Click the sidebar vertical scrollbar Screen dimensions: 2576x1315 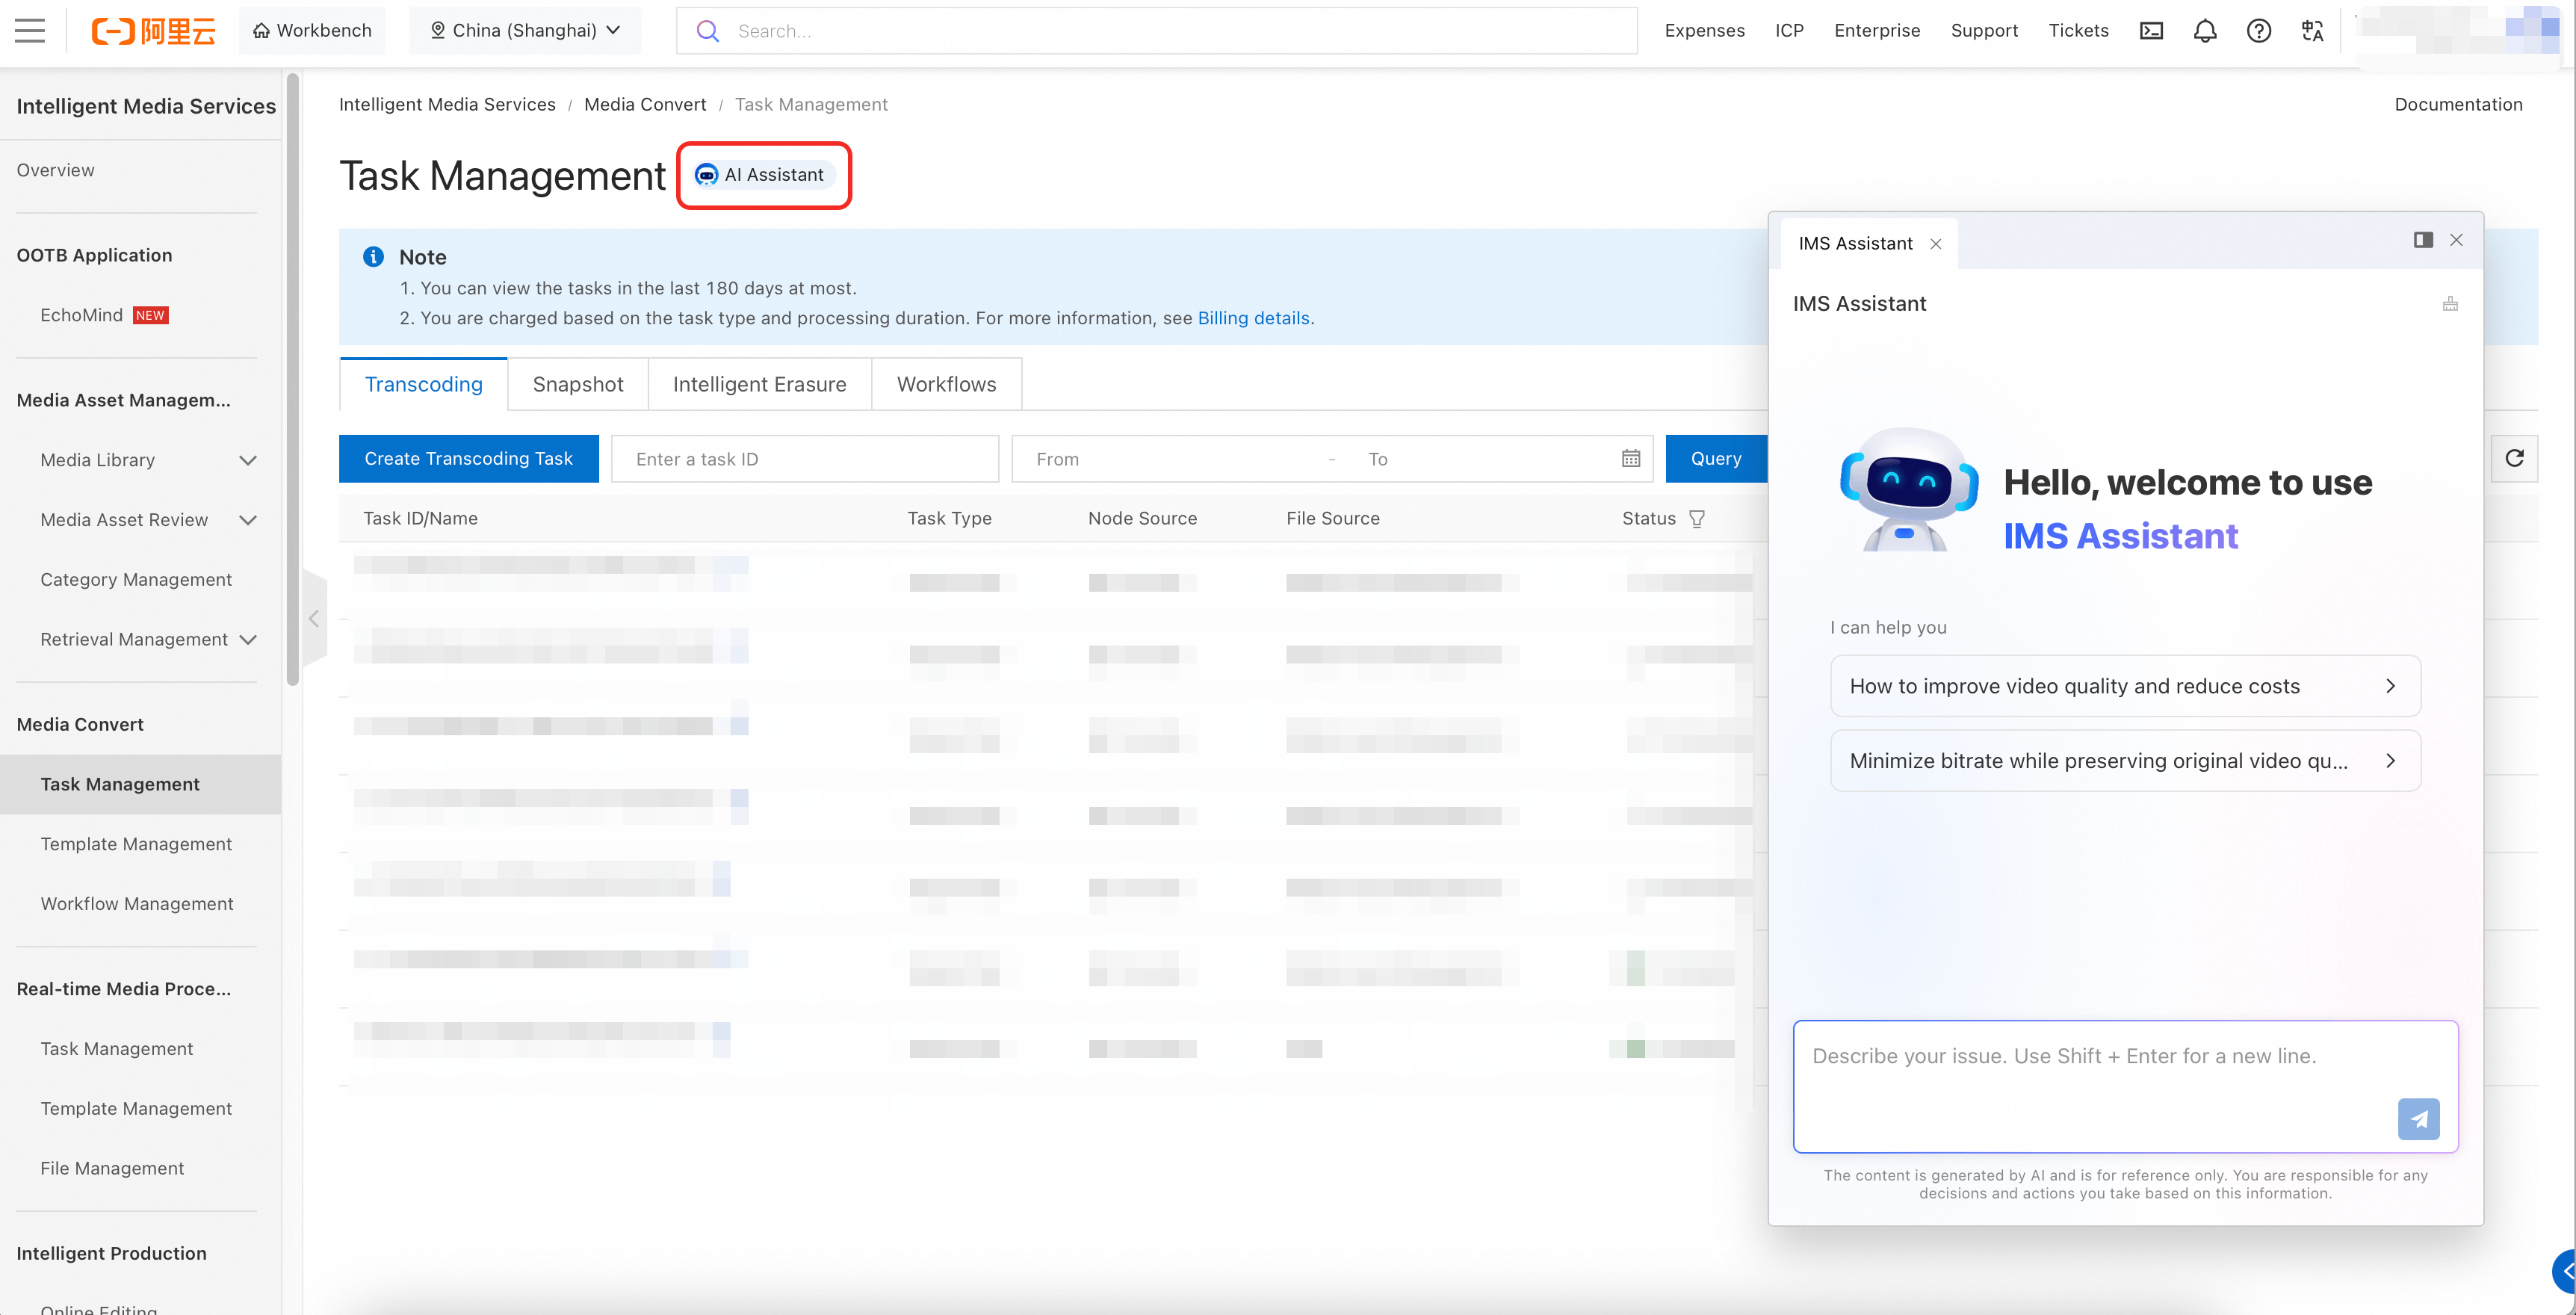pos(292,380)
